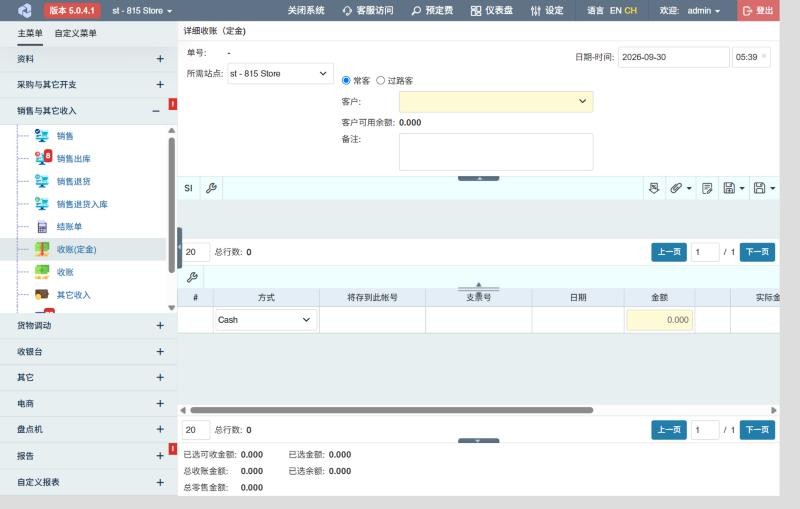Click the 备注 remarks text box
The width and height of the screenshot is (800, 509).
click(496, 152)
